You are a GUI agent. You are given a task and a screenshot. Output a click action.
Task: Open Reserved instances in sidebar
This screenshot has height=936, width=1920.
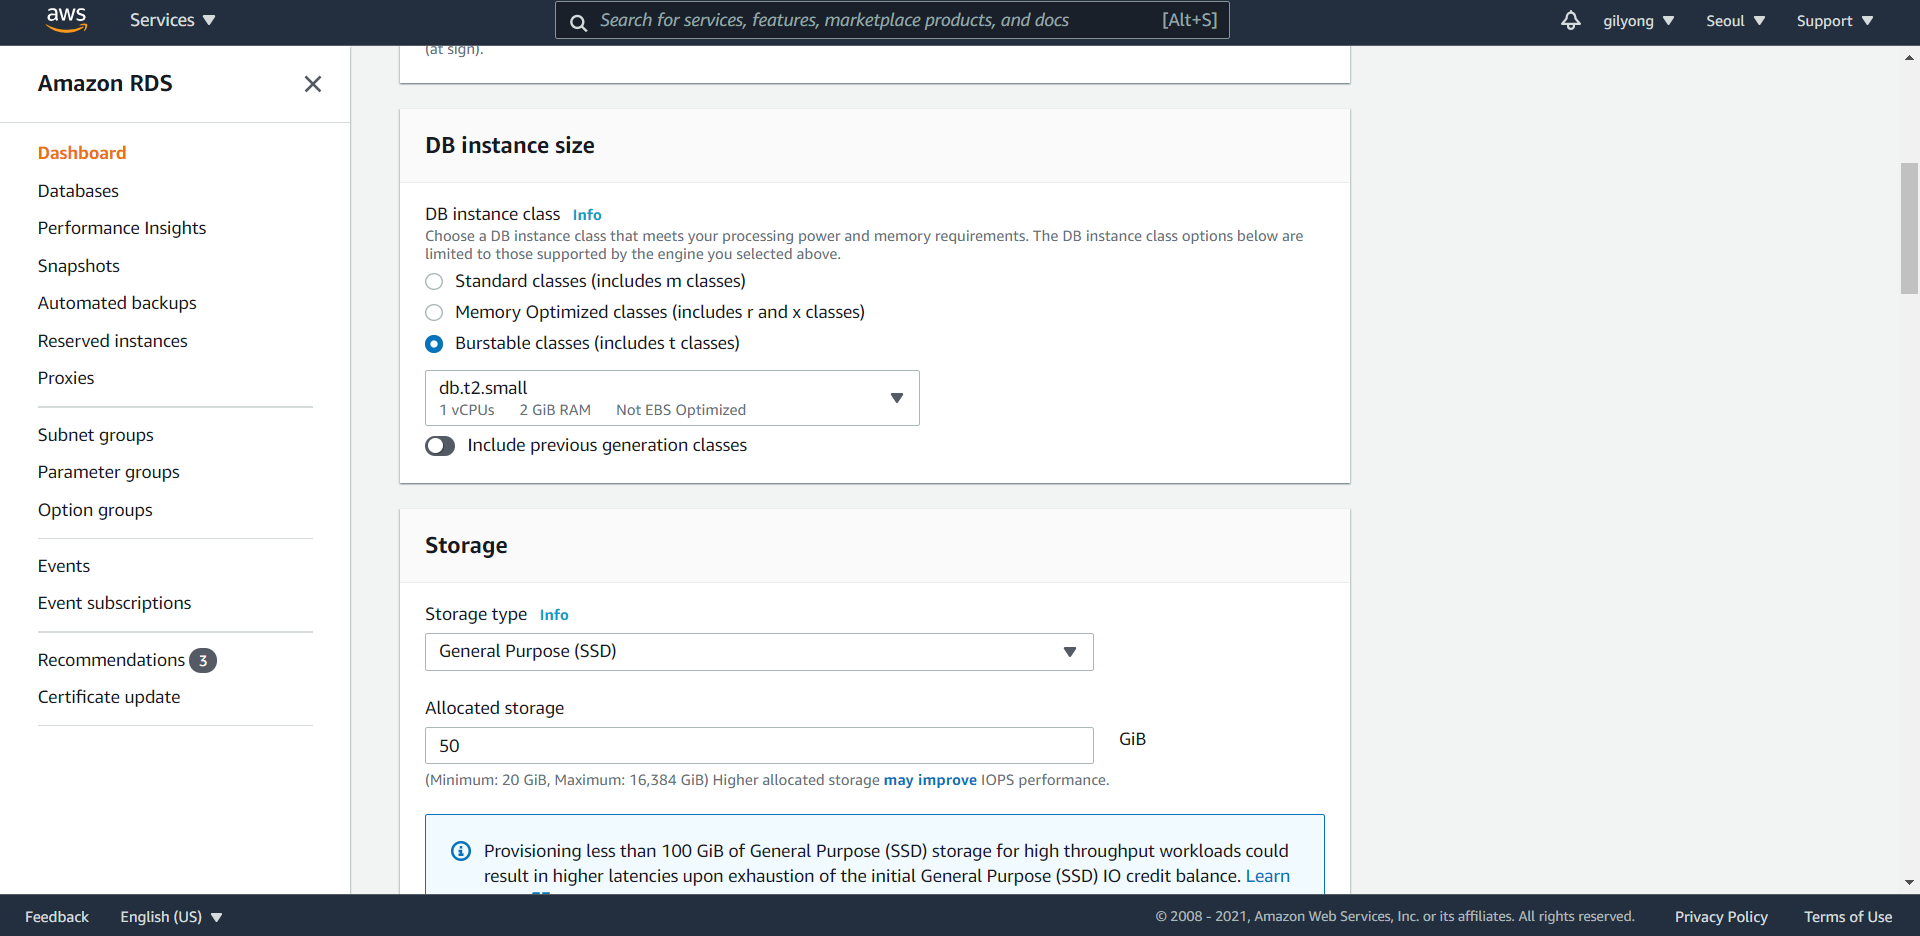tap(113, 341)
